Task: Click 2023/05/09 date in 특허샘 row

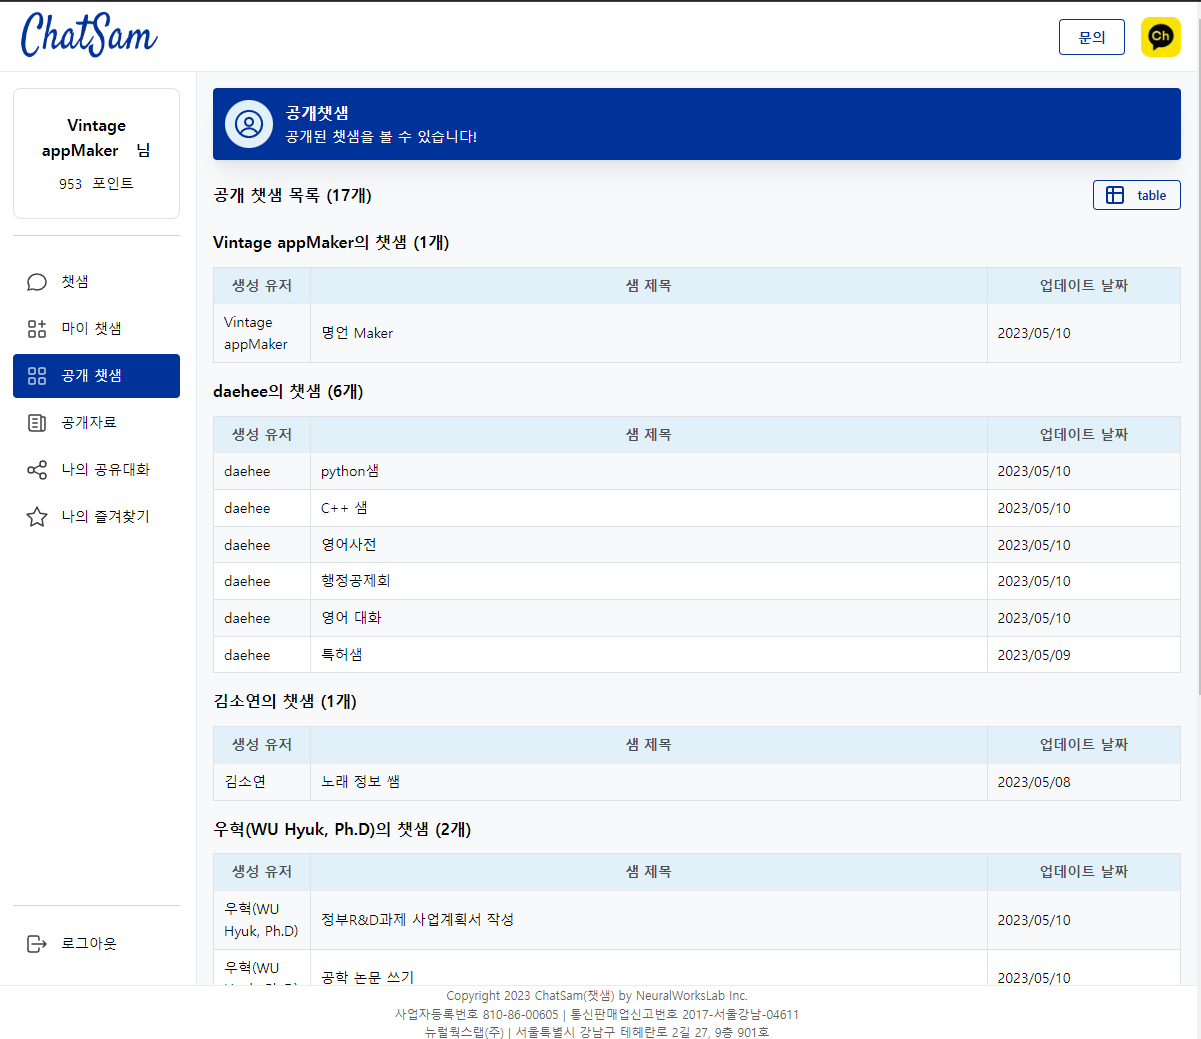Action: [x=1034, y=655]
